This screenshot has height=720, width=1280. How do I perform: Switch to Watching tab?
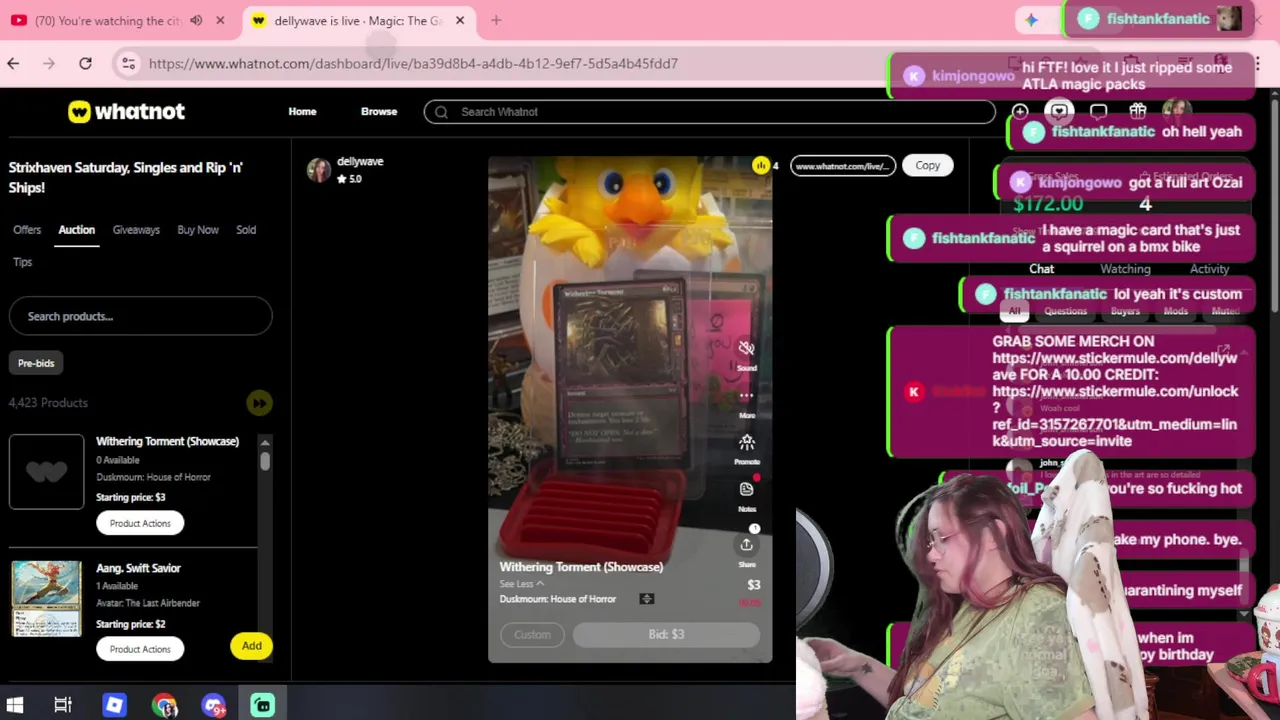click(1125, 269)
